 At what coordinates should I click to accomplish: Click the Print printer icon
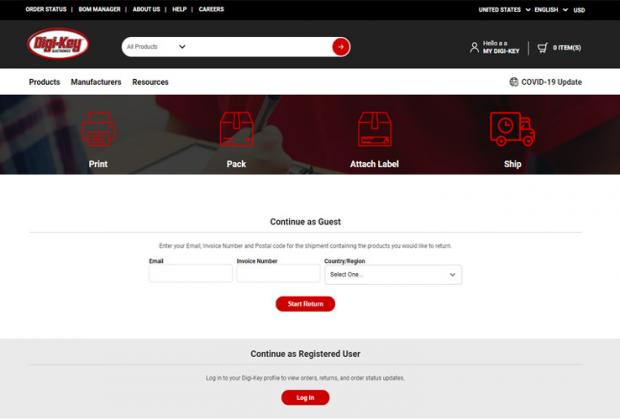(x=98, y=129)
